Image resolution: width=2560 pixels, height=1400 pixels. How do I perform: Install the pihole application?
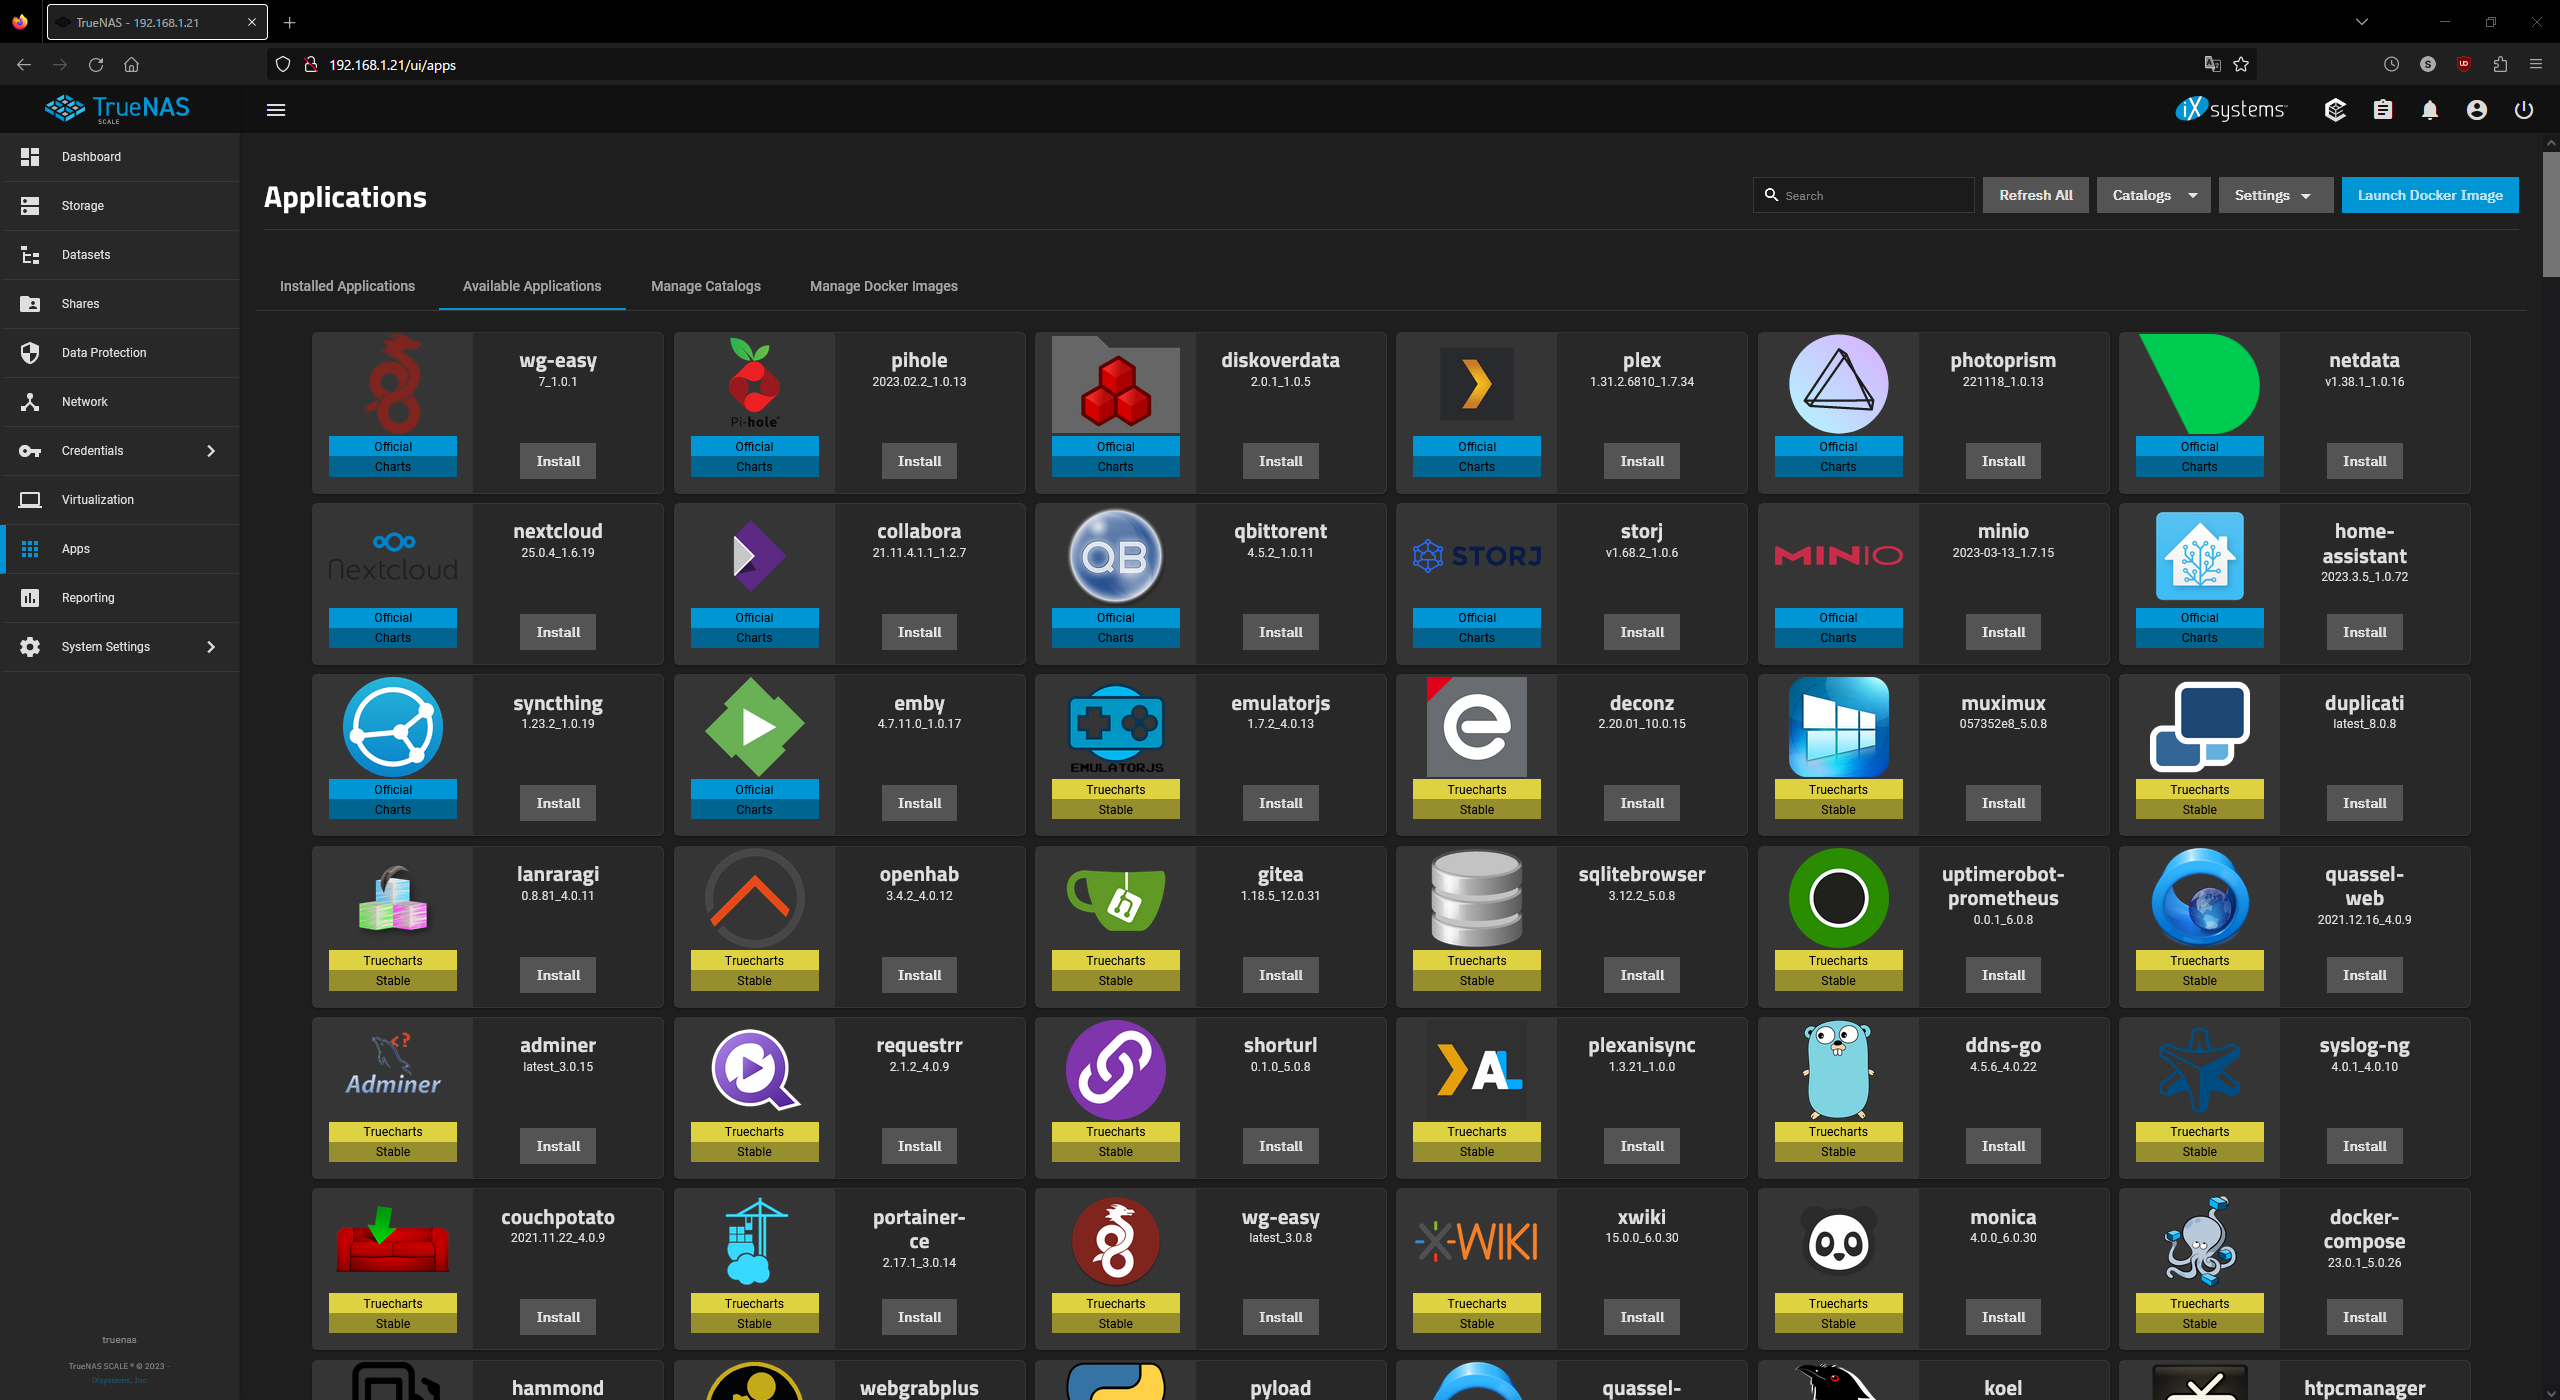click(919, 461)
